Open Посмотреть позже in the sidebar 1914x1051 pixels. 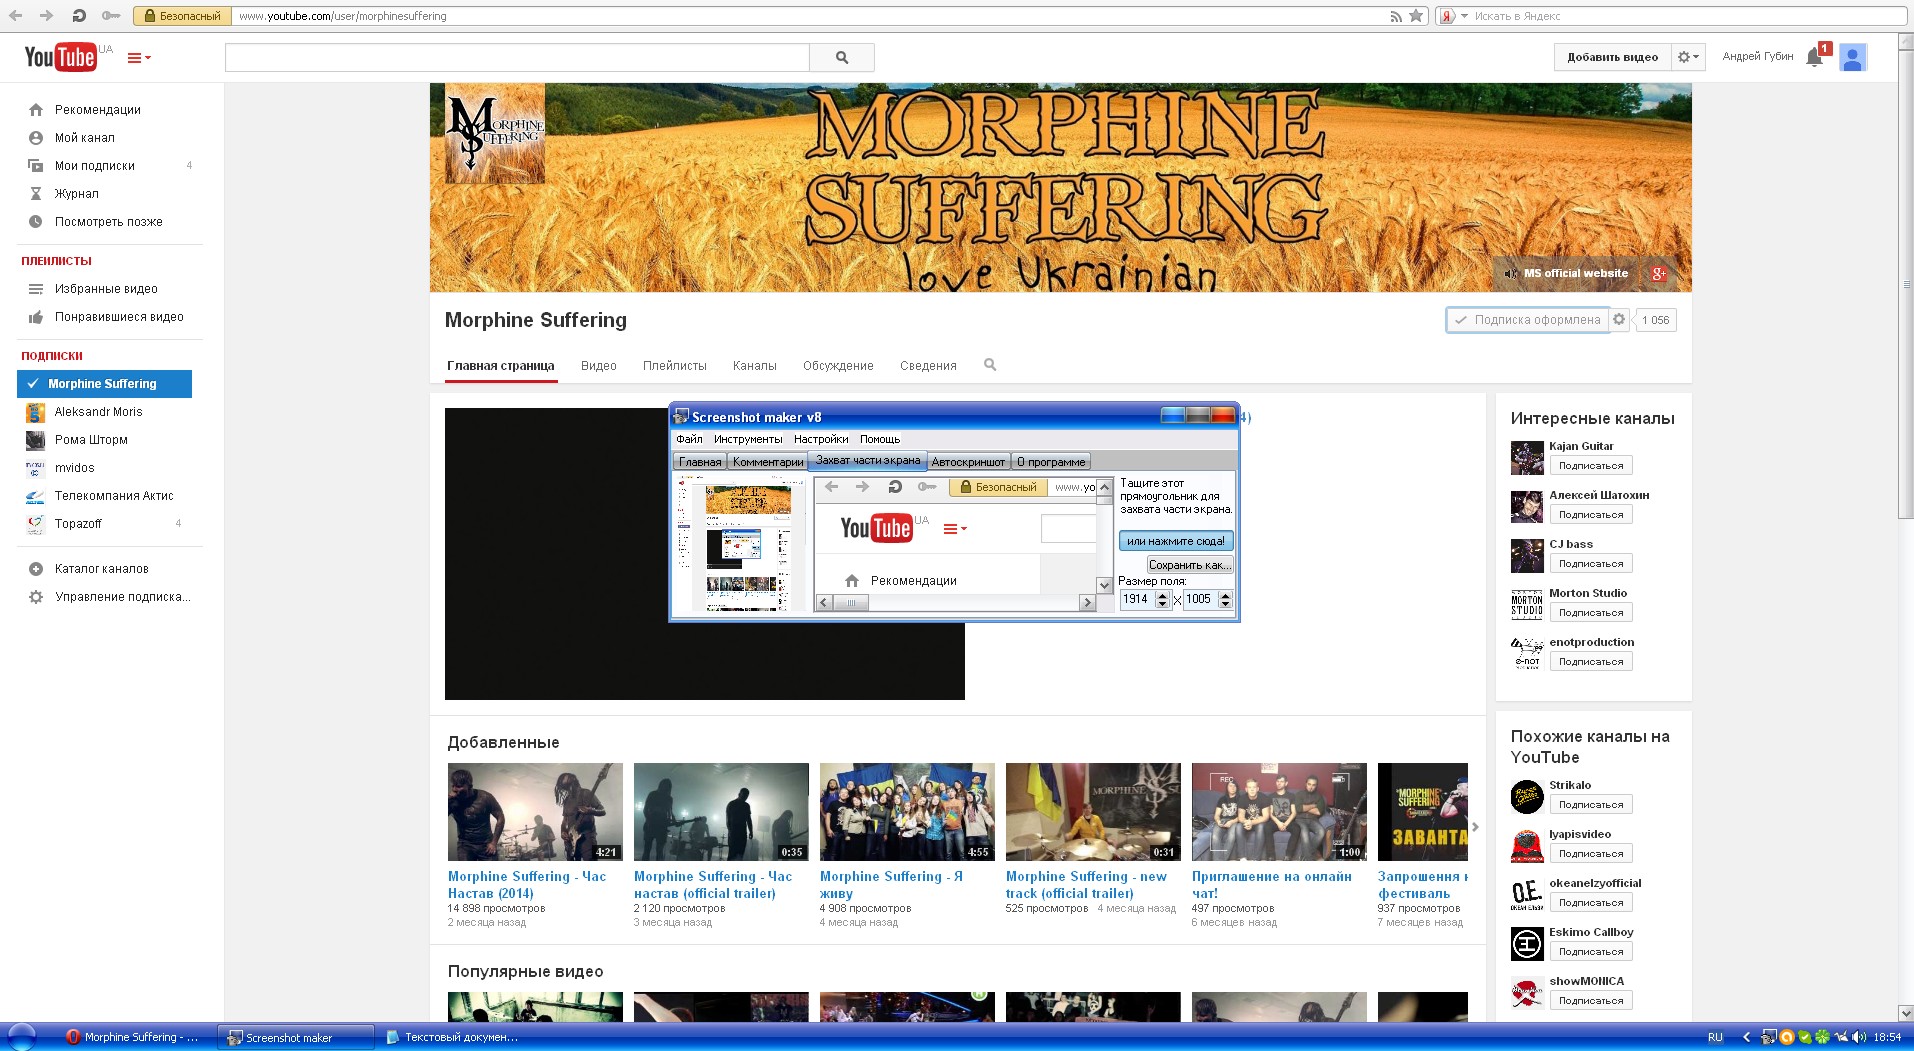[109, 222]
